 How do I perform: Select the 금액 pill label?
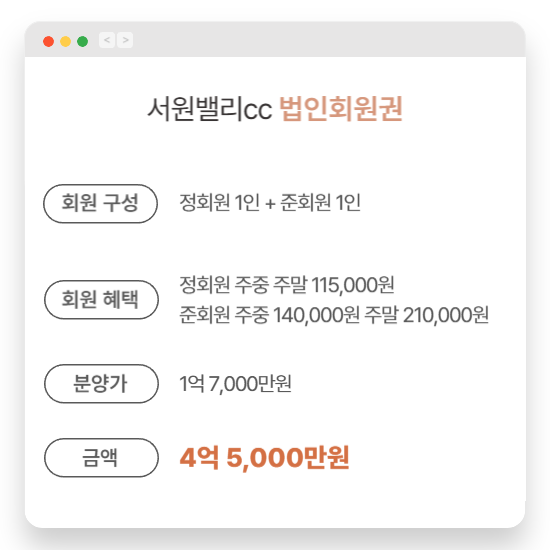(x=101, y=458)
